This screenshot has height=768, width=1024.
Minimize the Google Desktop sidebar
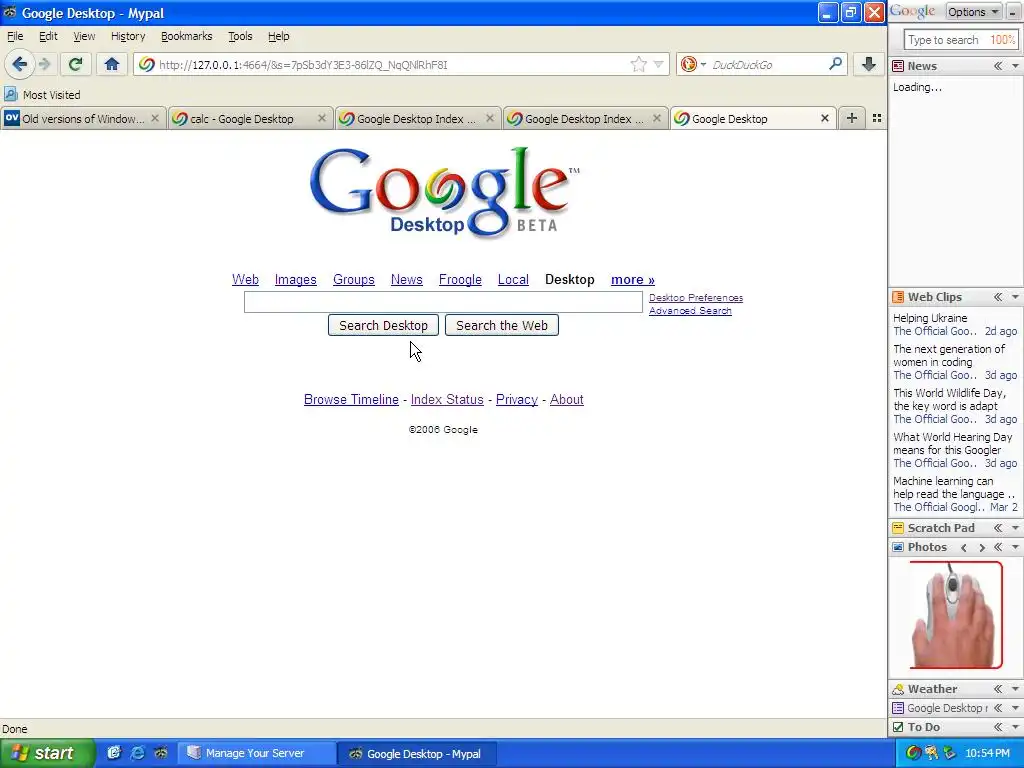pyautogui.click(x=1012, y=12)
